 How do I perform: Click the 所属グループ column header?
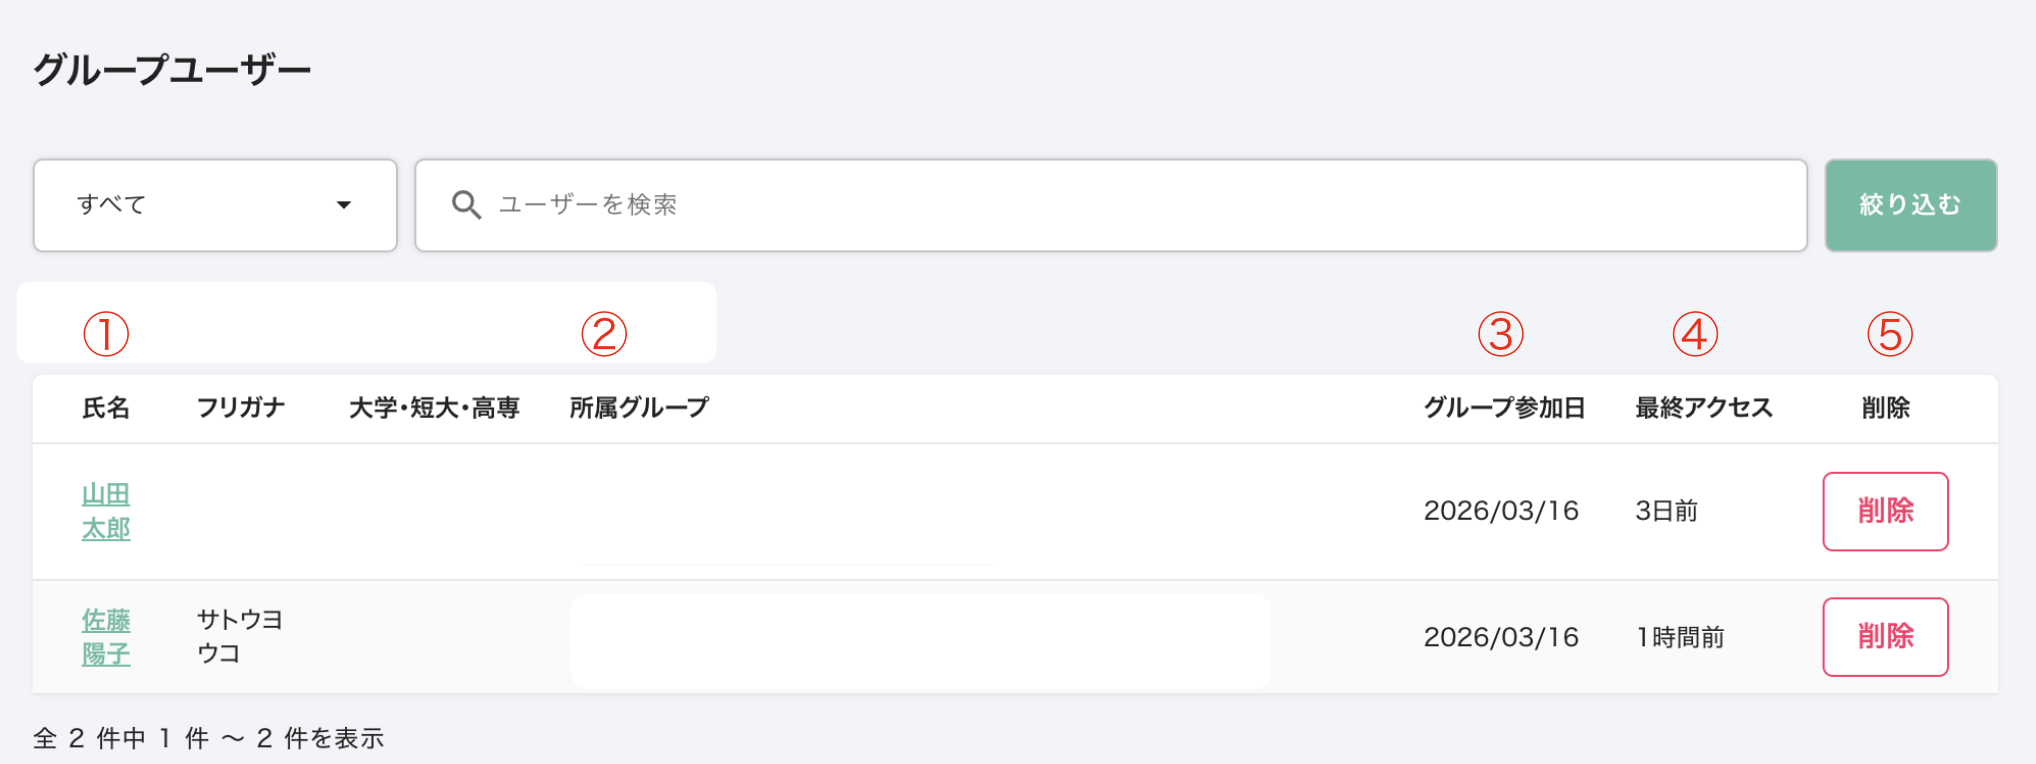(x=639, y=408)
